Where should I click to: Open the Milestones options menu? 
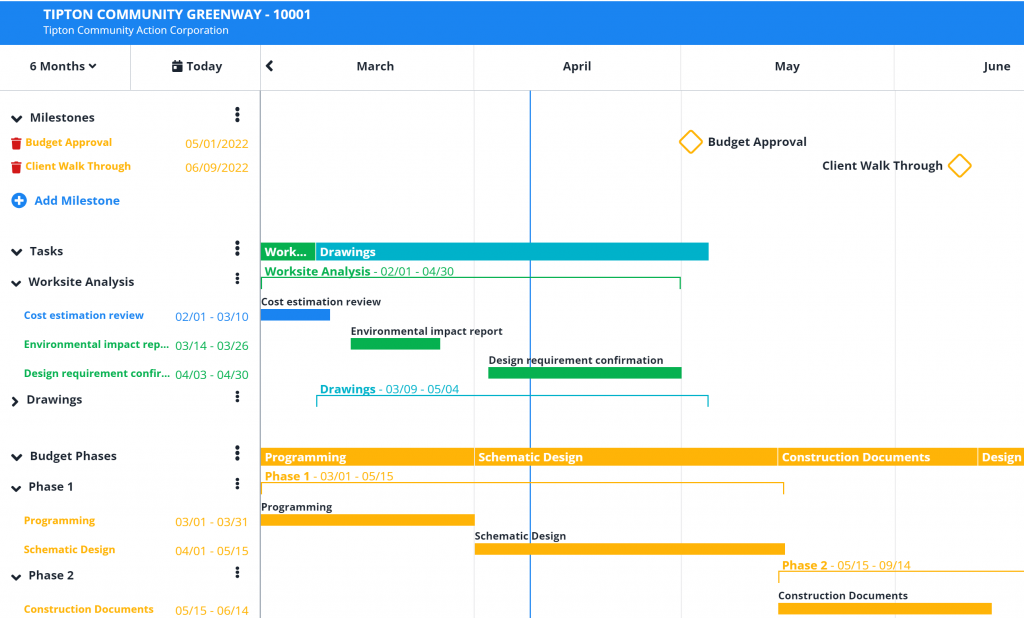(x=237, y=114)
